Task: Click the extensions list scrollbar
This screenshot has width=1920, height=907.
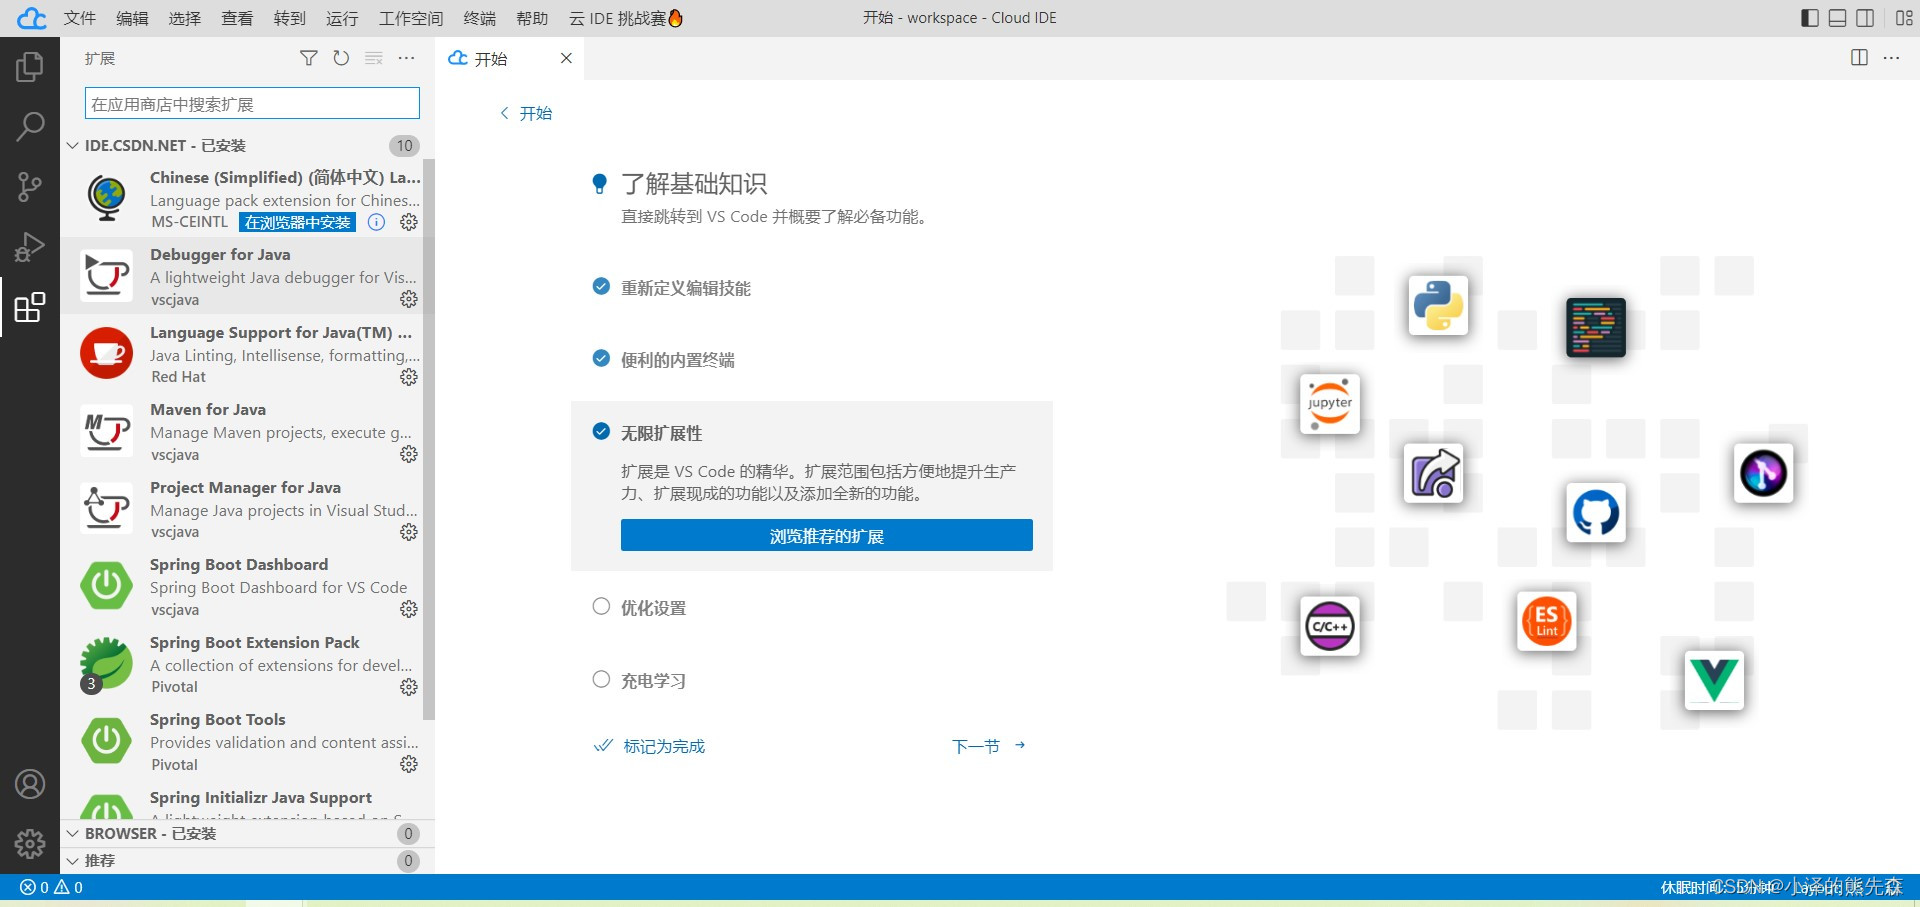Action: (429, 440)
